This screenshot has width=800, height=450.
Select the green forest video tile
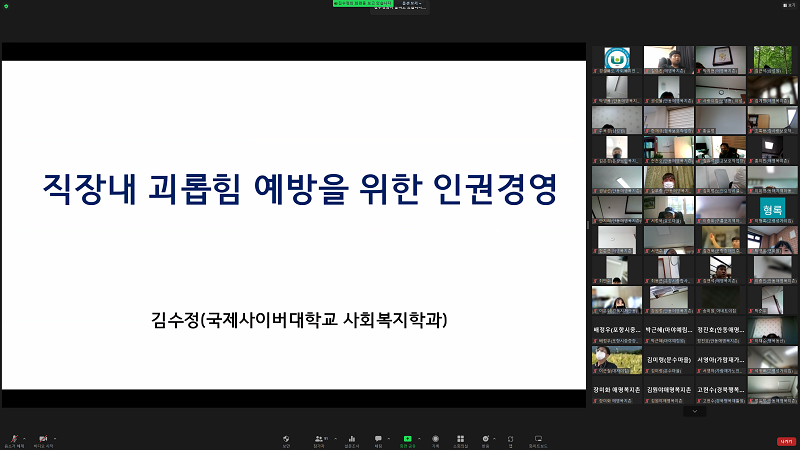(772, 60)
